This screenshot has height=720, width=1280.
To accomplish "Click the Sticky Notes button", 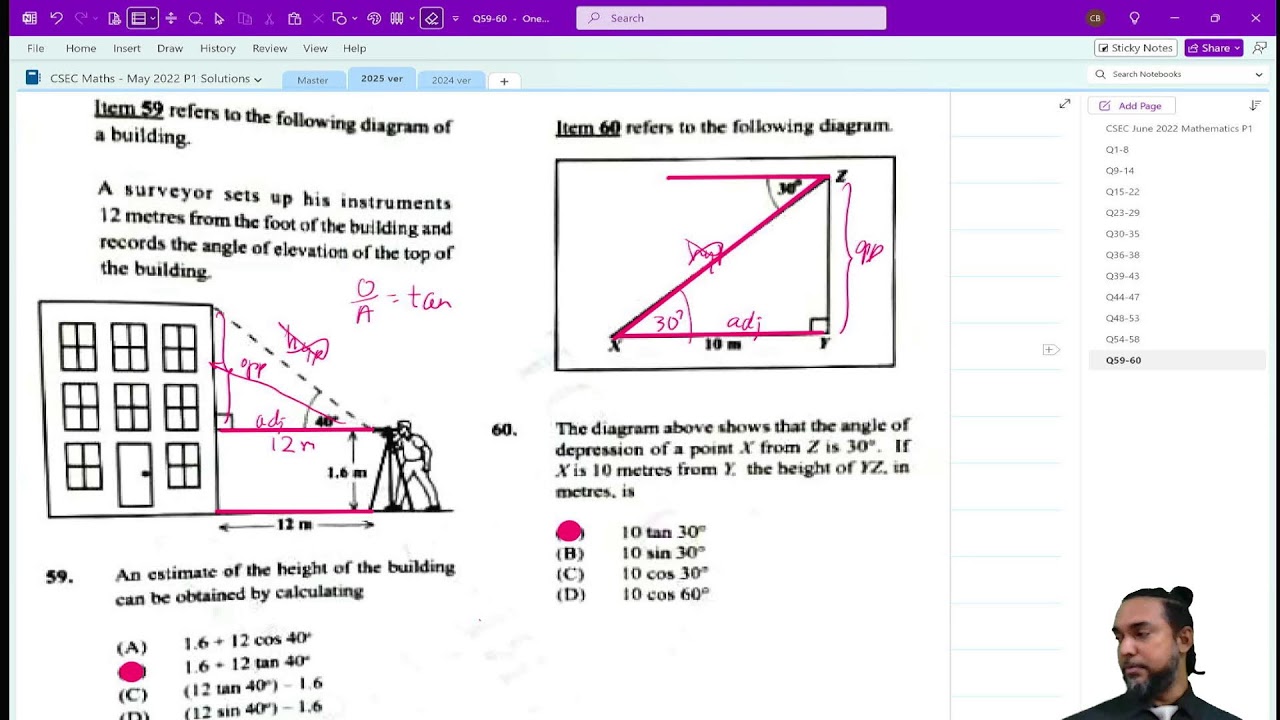I will point(1135,48).
